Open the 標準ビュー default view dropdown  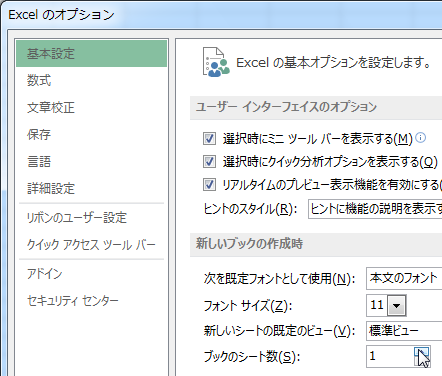point(404,331)
